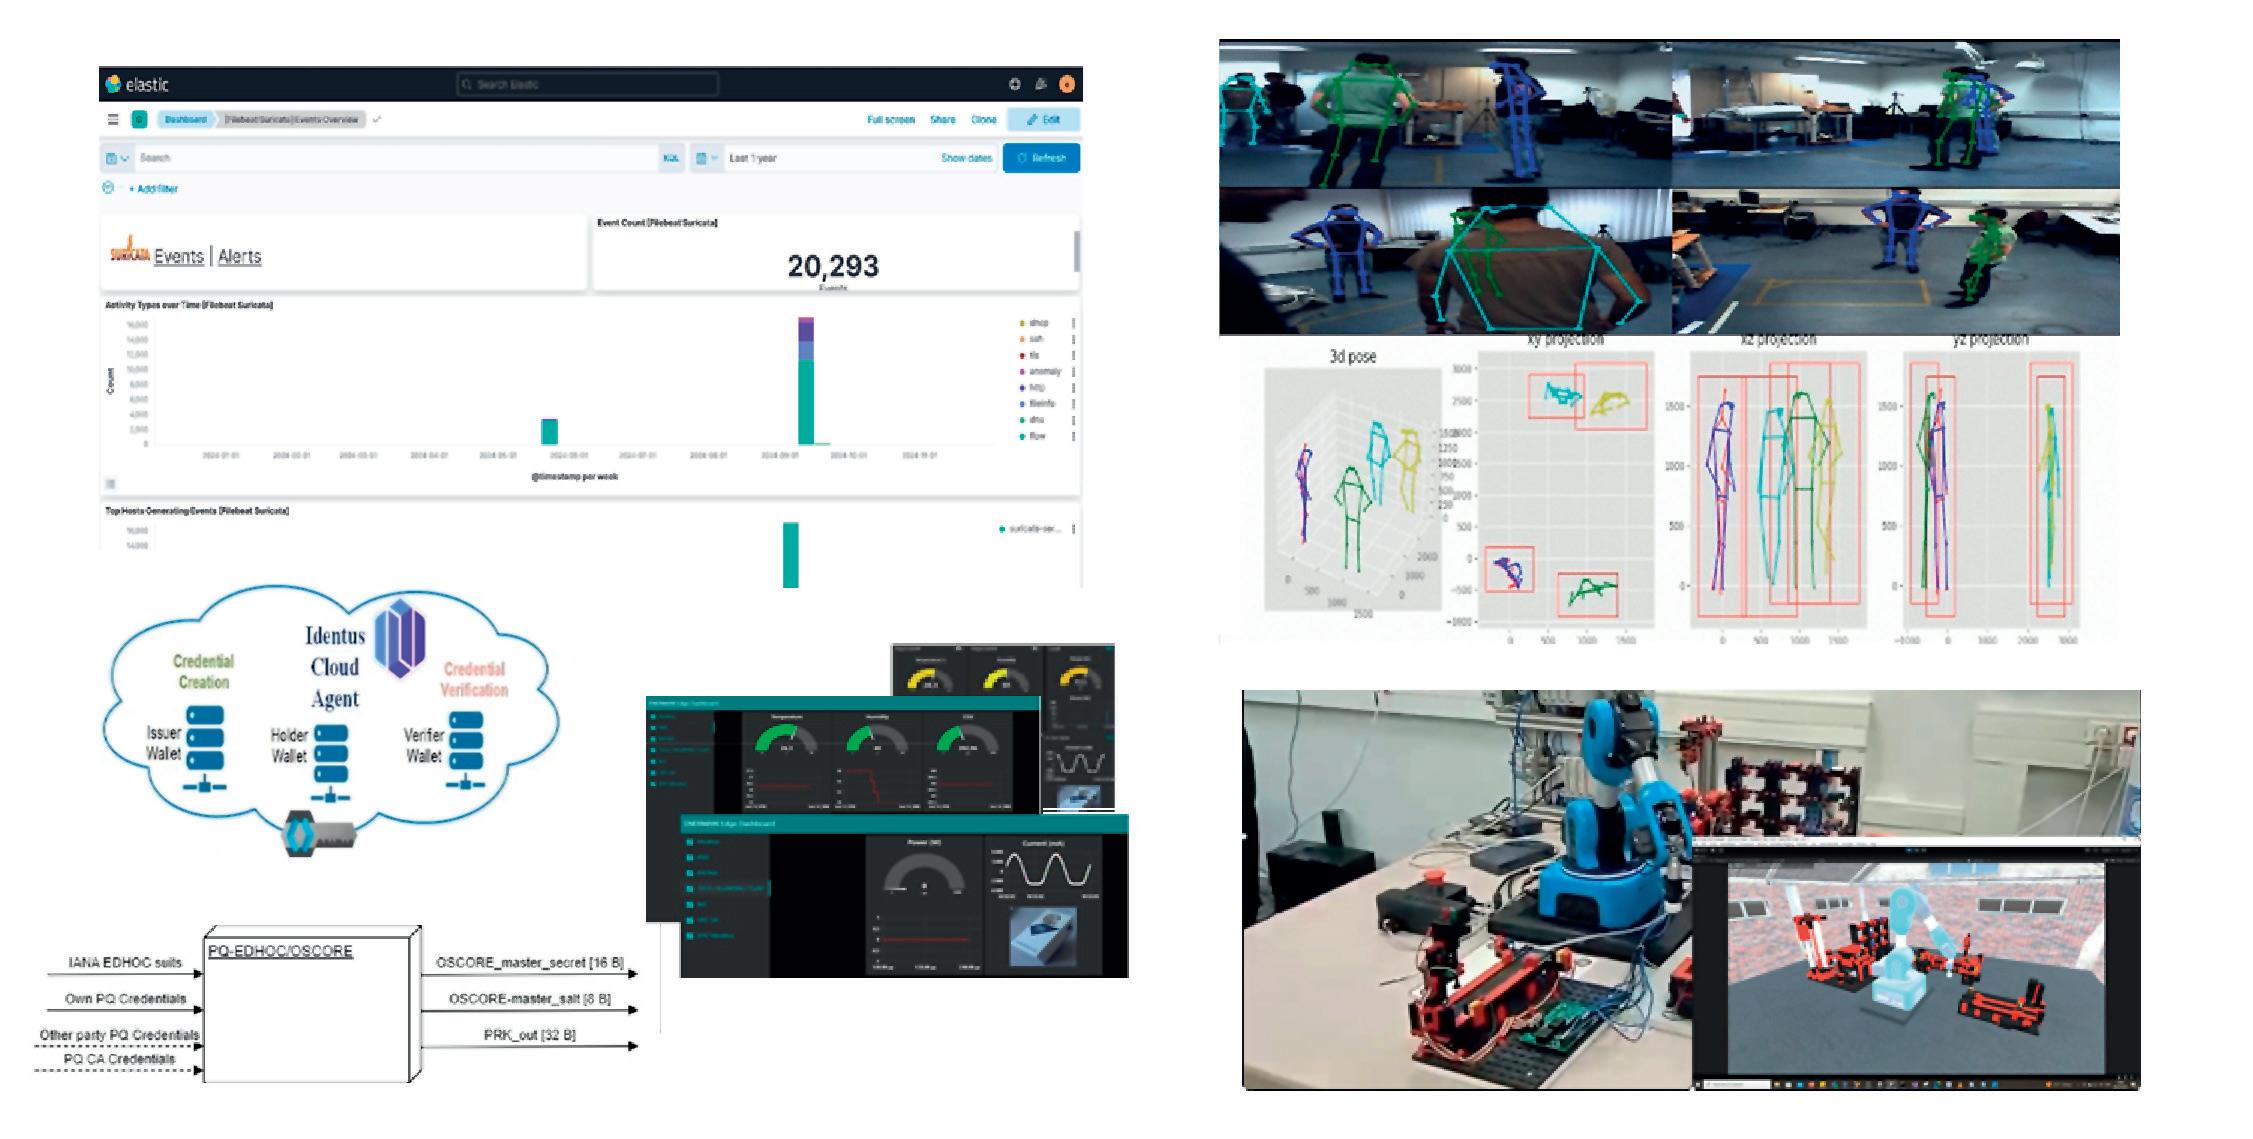Click the orange user avatar
The height and width of the screenshot is (1139, 2253).
(x=1066, y=85)
